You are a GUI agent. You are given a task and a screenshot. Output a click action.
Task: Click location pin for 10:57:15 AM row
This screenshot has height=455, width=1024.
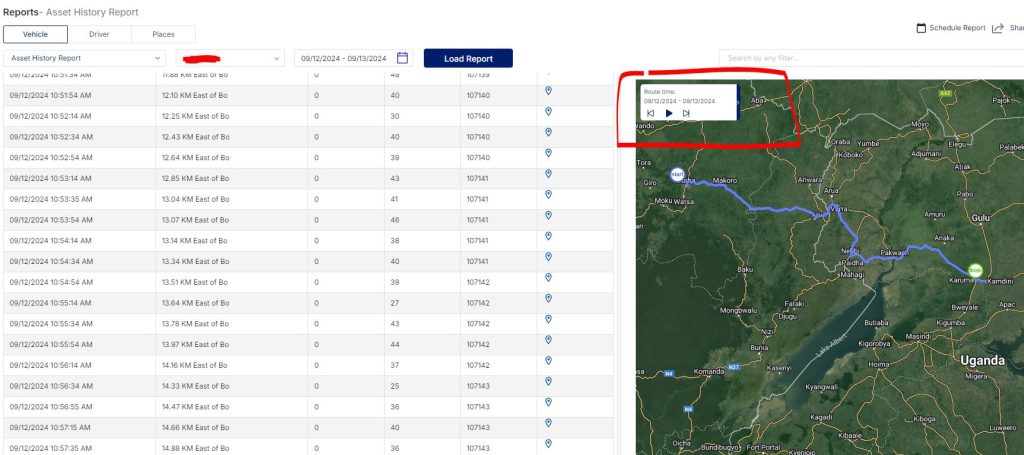click(x=548, y=422)
